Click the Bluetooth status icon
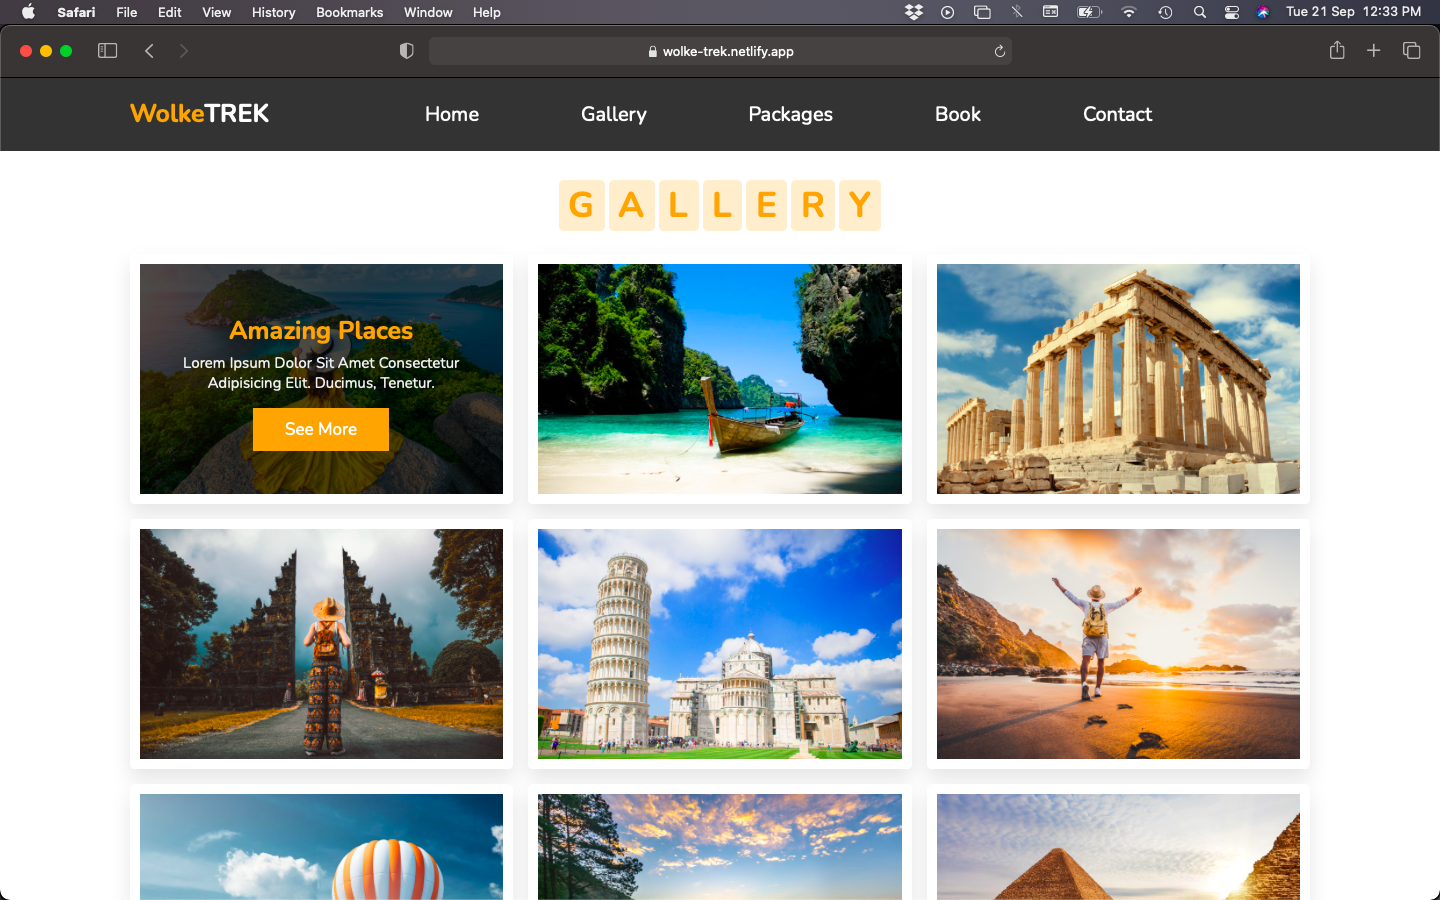This screenshot has width=1440, height=900. pos(1017,12)
